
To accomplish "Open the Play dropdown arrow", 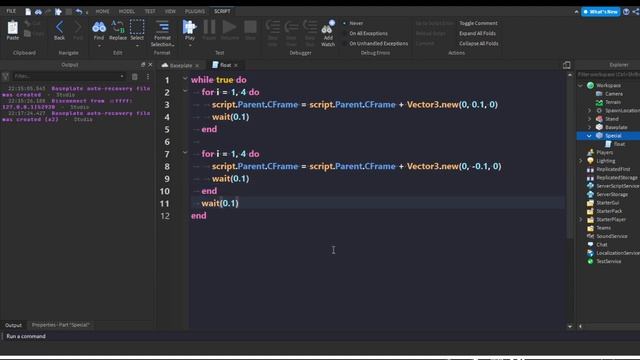I will (x=190, y=45).
